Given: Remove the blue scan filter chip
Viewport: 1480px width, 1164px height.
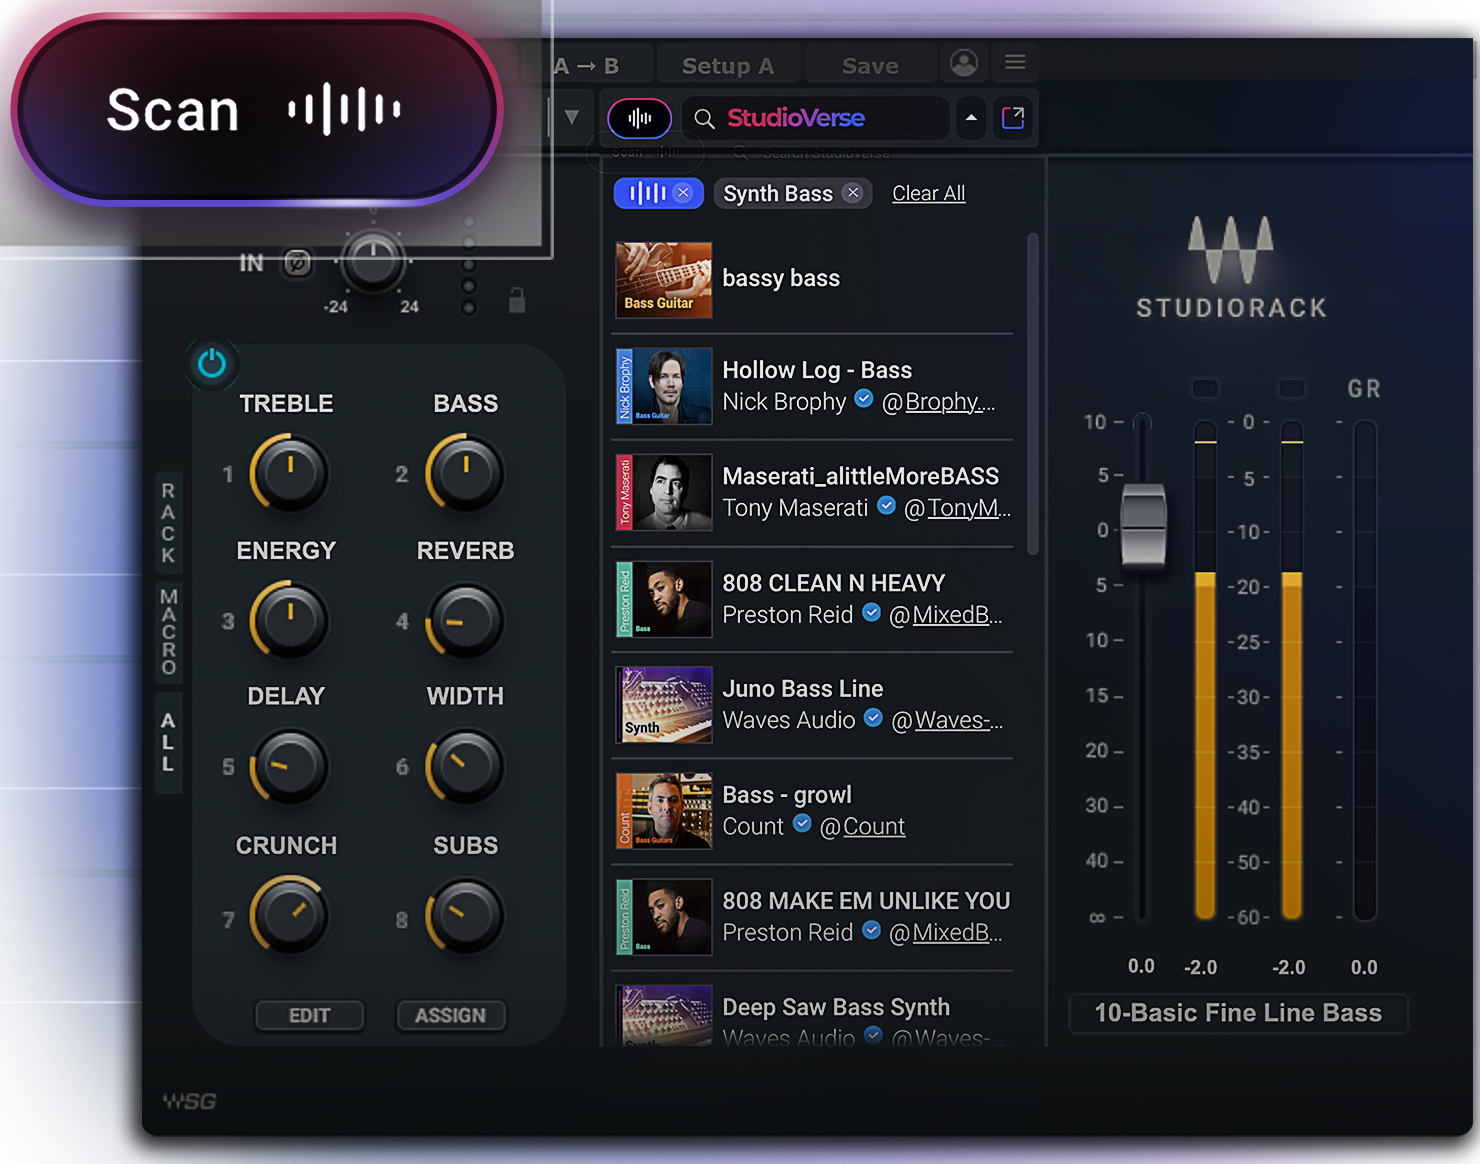Looking at the screenshot, I should 683,193.
